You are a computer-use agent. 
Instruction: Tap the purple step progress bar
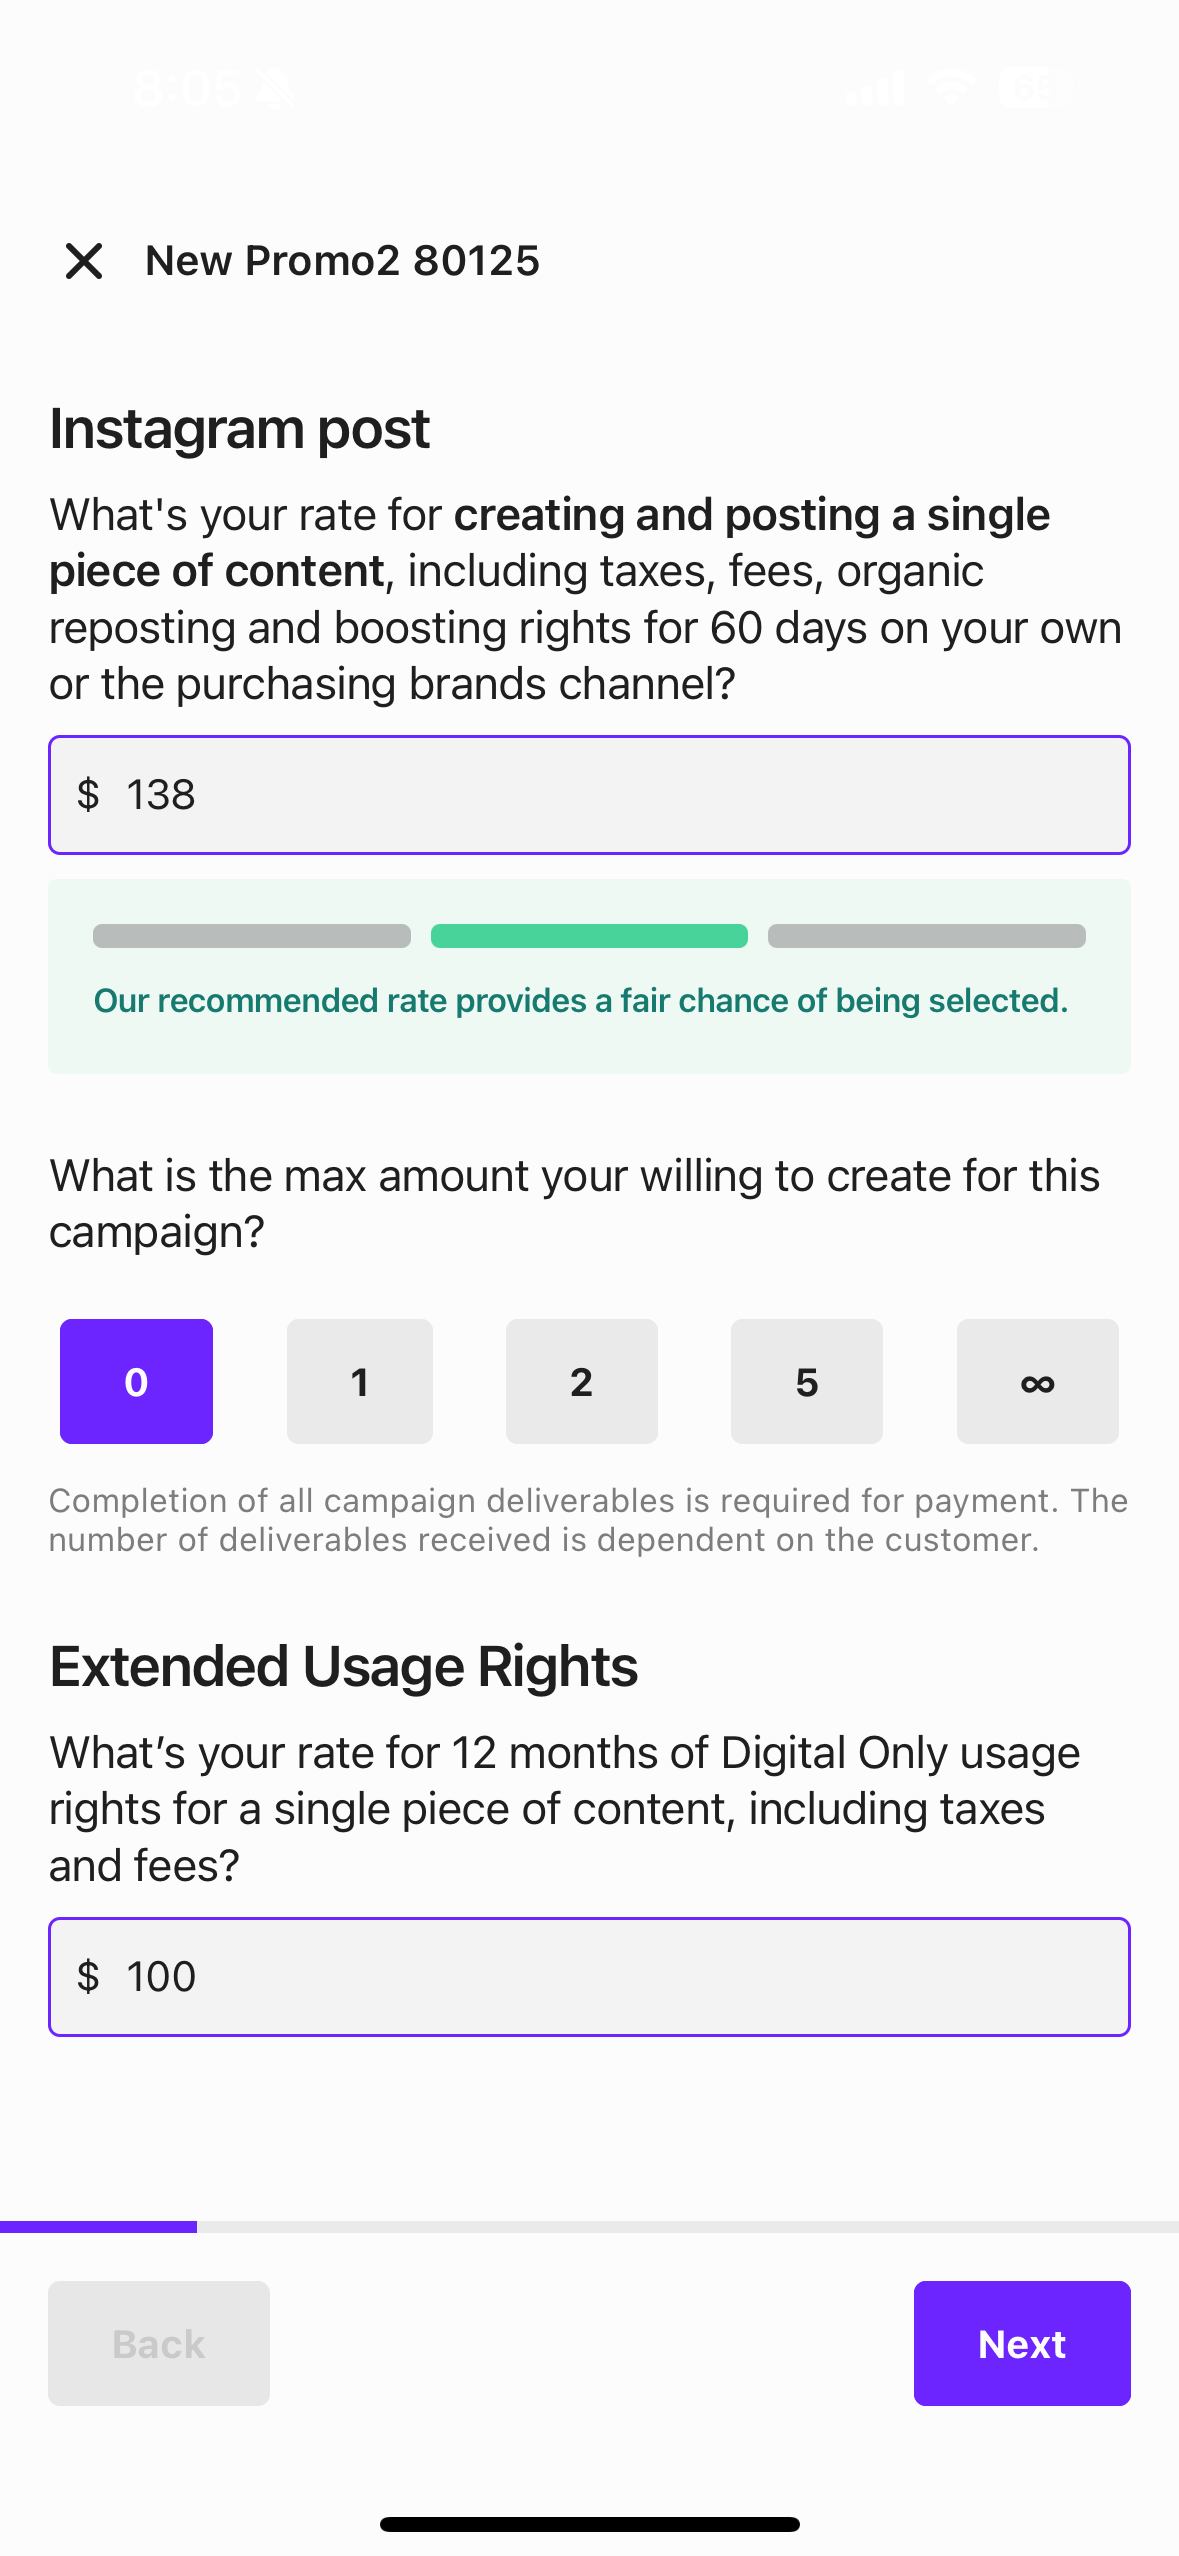98,2226
